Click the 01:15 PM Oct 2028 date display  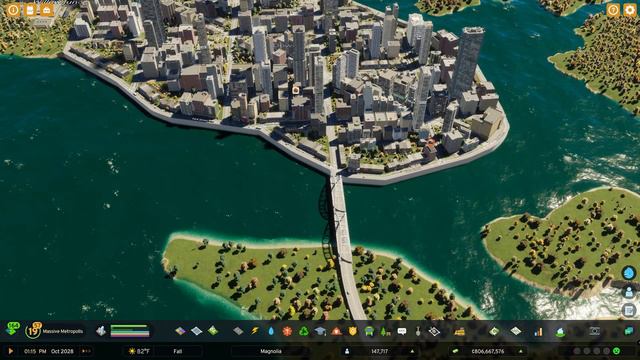tap(49, 351)
